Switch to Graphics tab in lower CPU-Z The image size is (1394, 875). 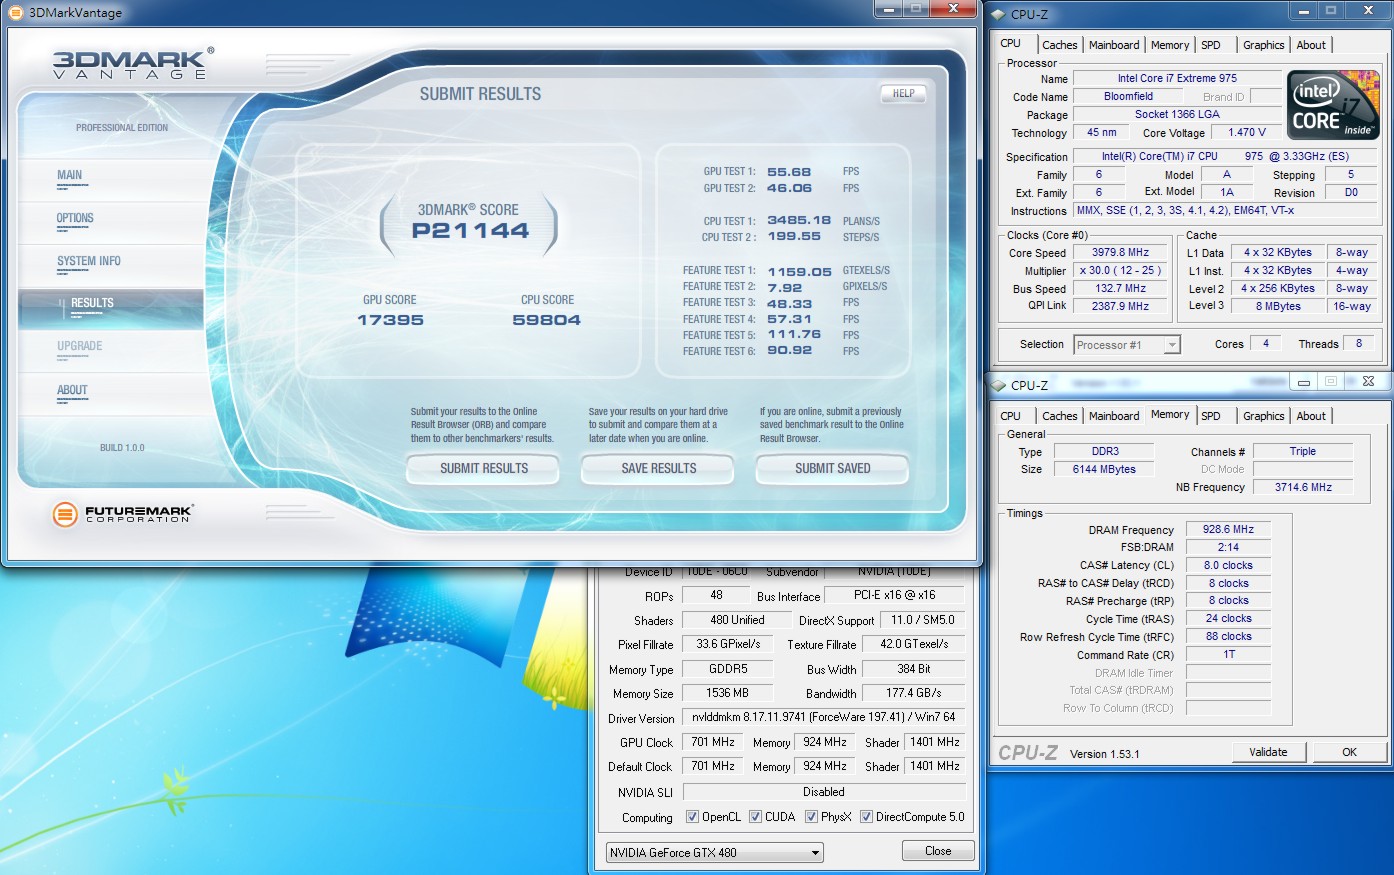[1263, 416]
